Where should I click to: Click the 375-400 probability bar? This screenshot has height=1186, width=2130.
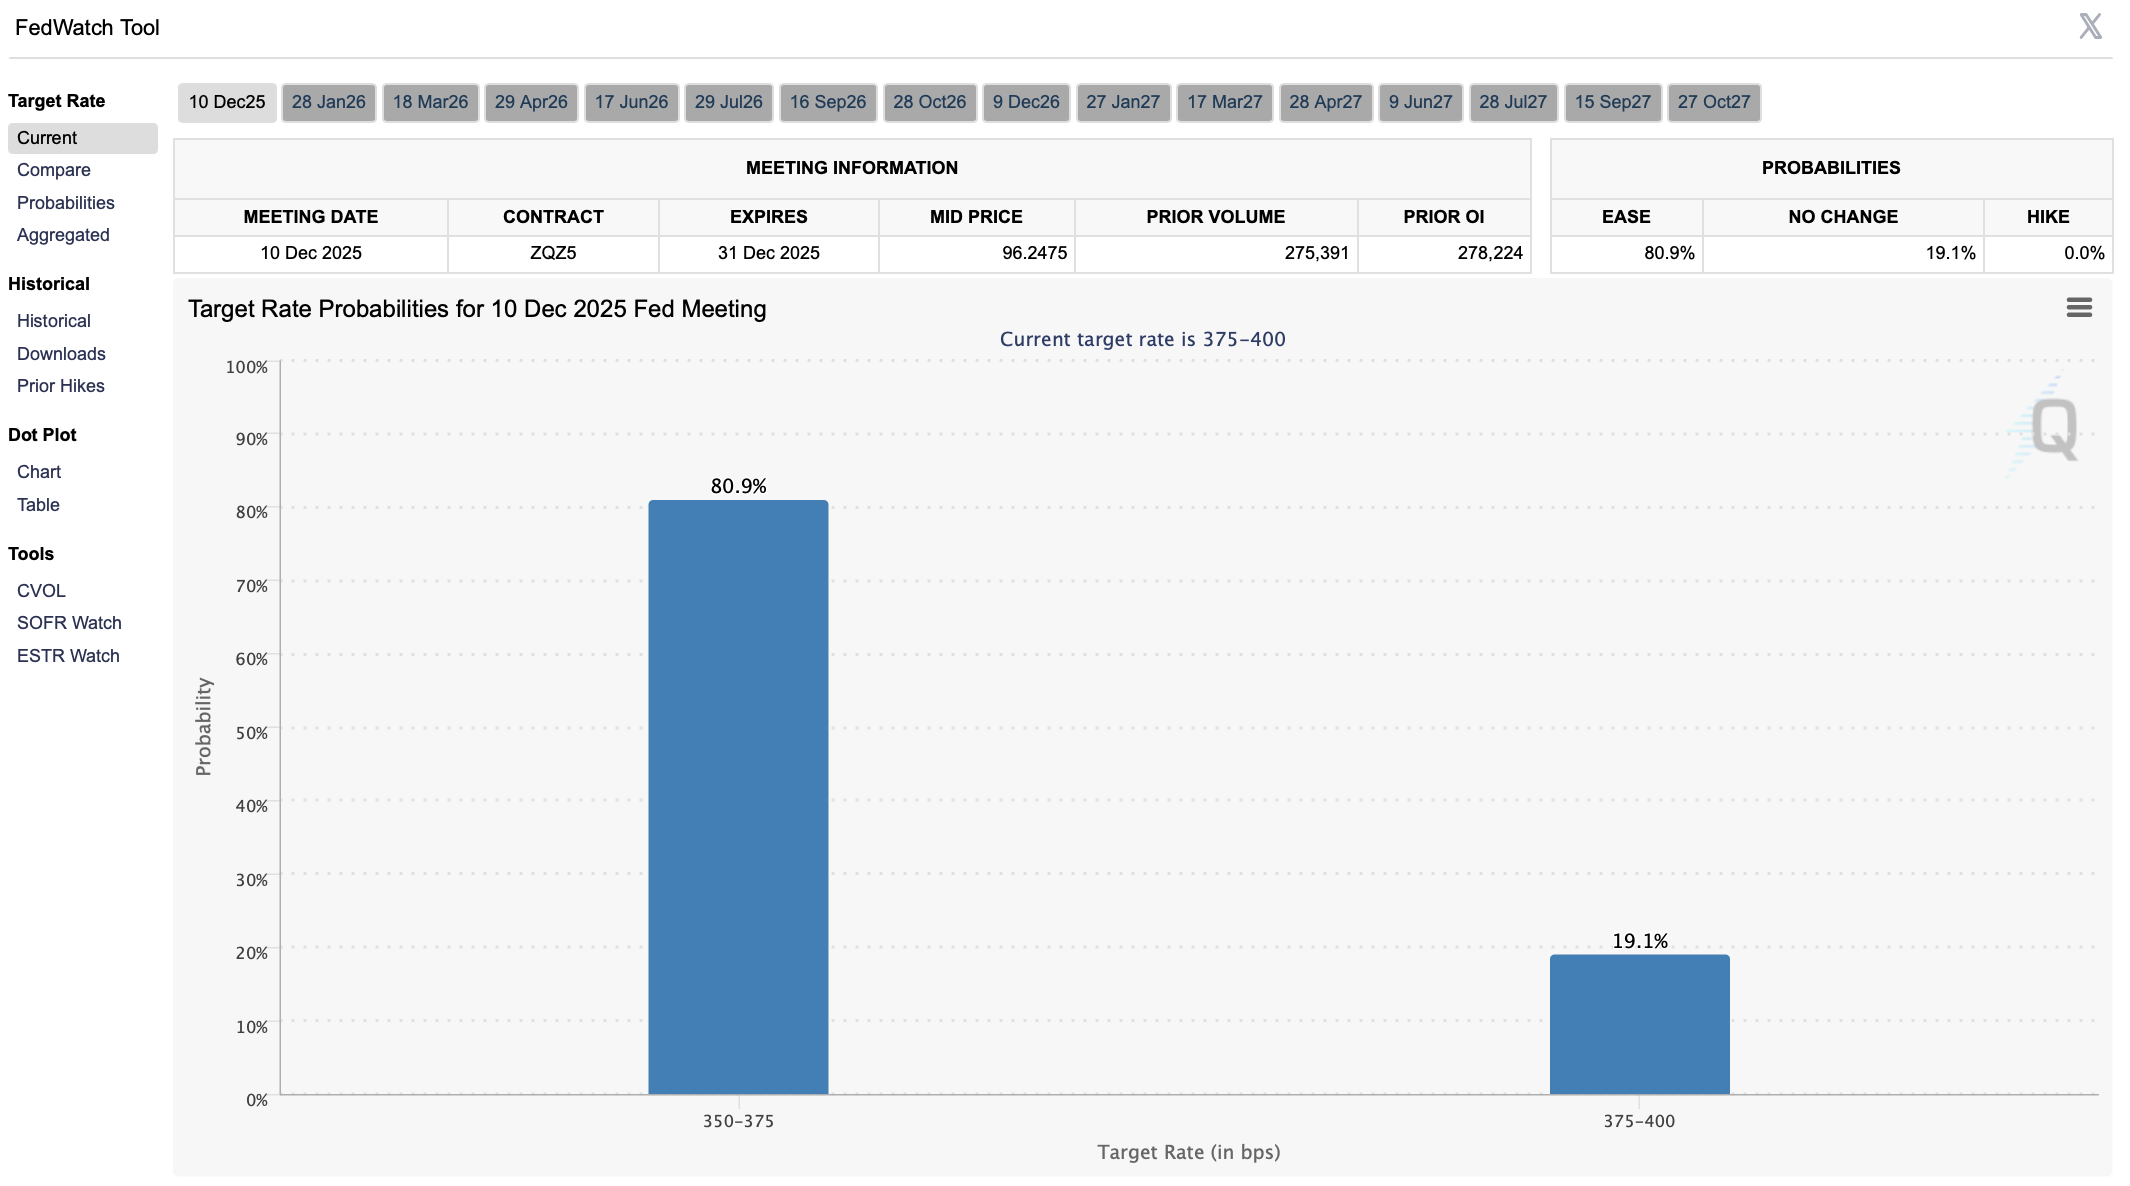click(1639, 1024)
